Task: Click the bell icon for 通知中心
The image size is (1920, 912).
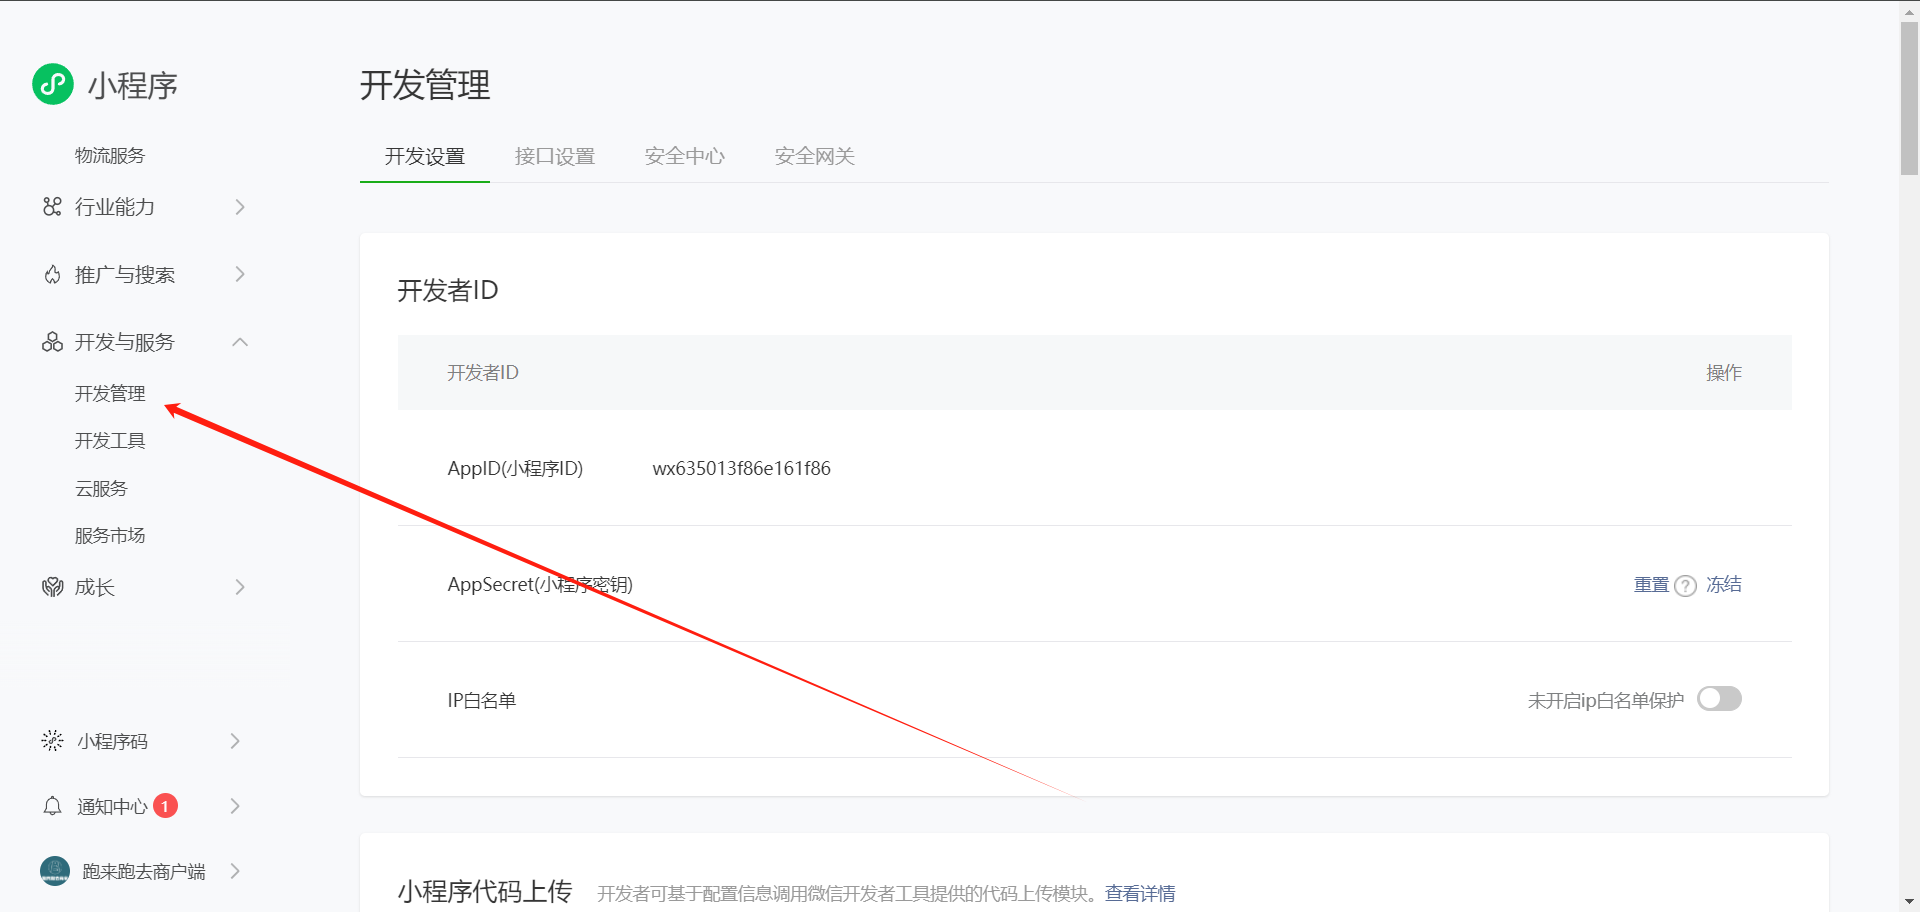Action: pyautogui.click(x=52, y=806)
